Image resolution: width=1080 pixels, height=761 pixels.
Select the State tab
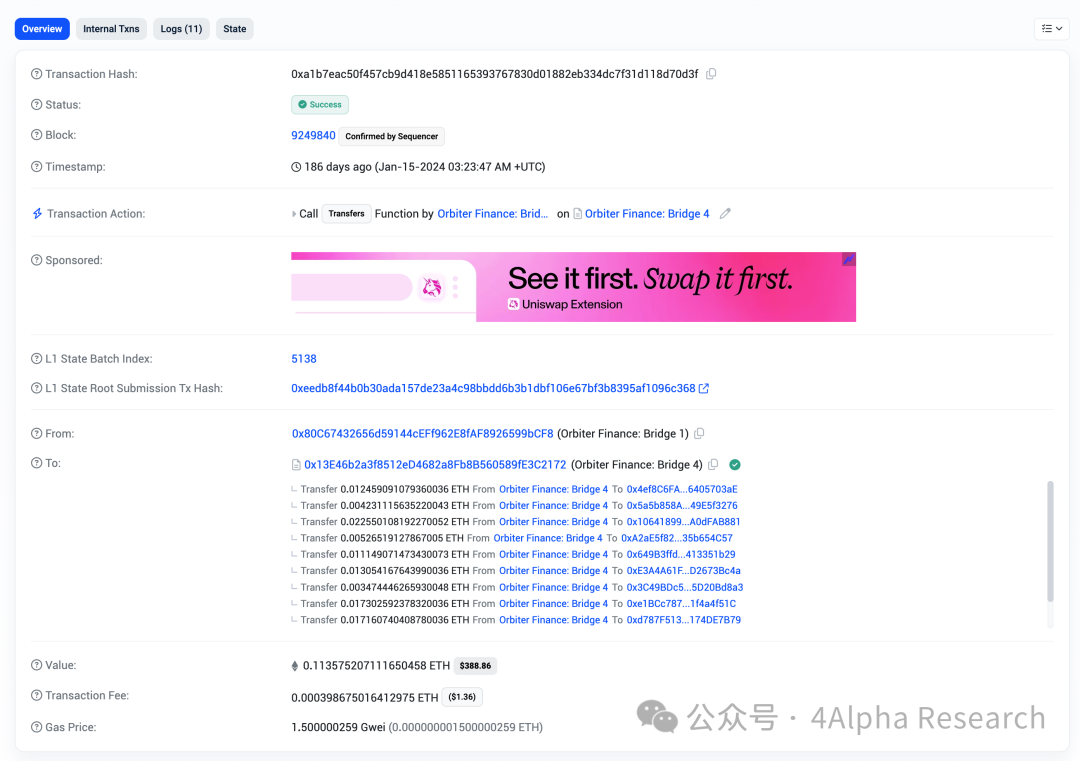[235, 29]
